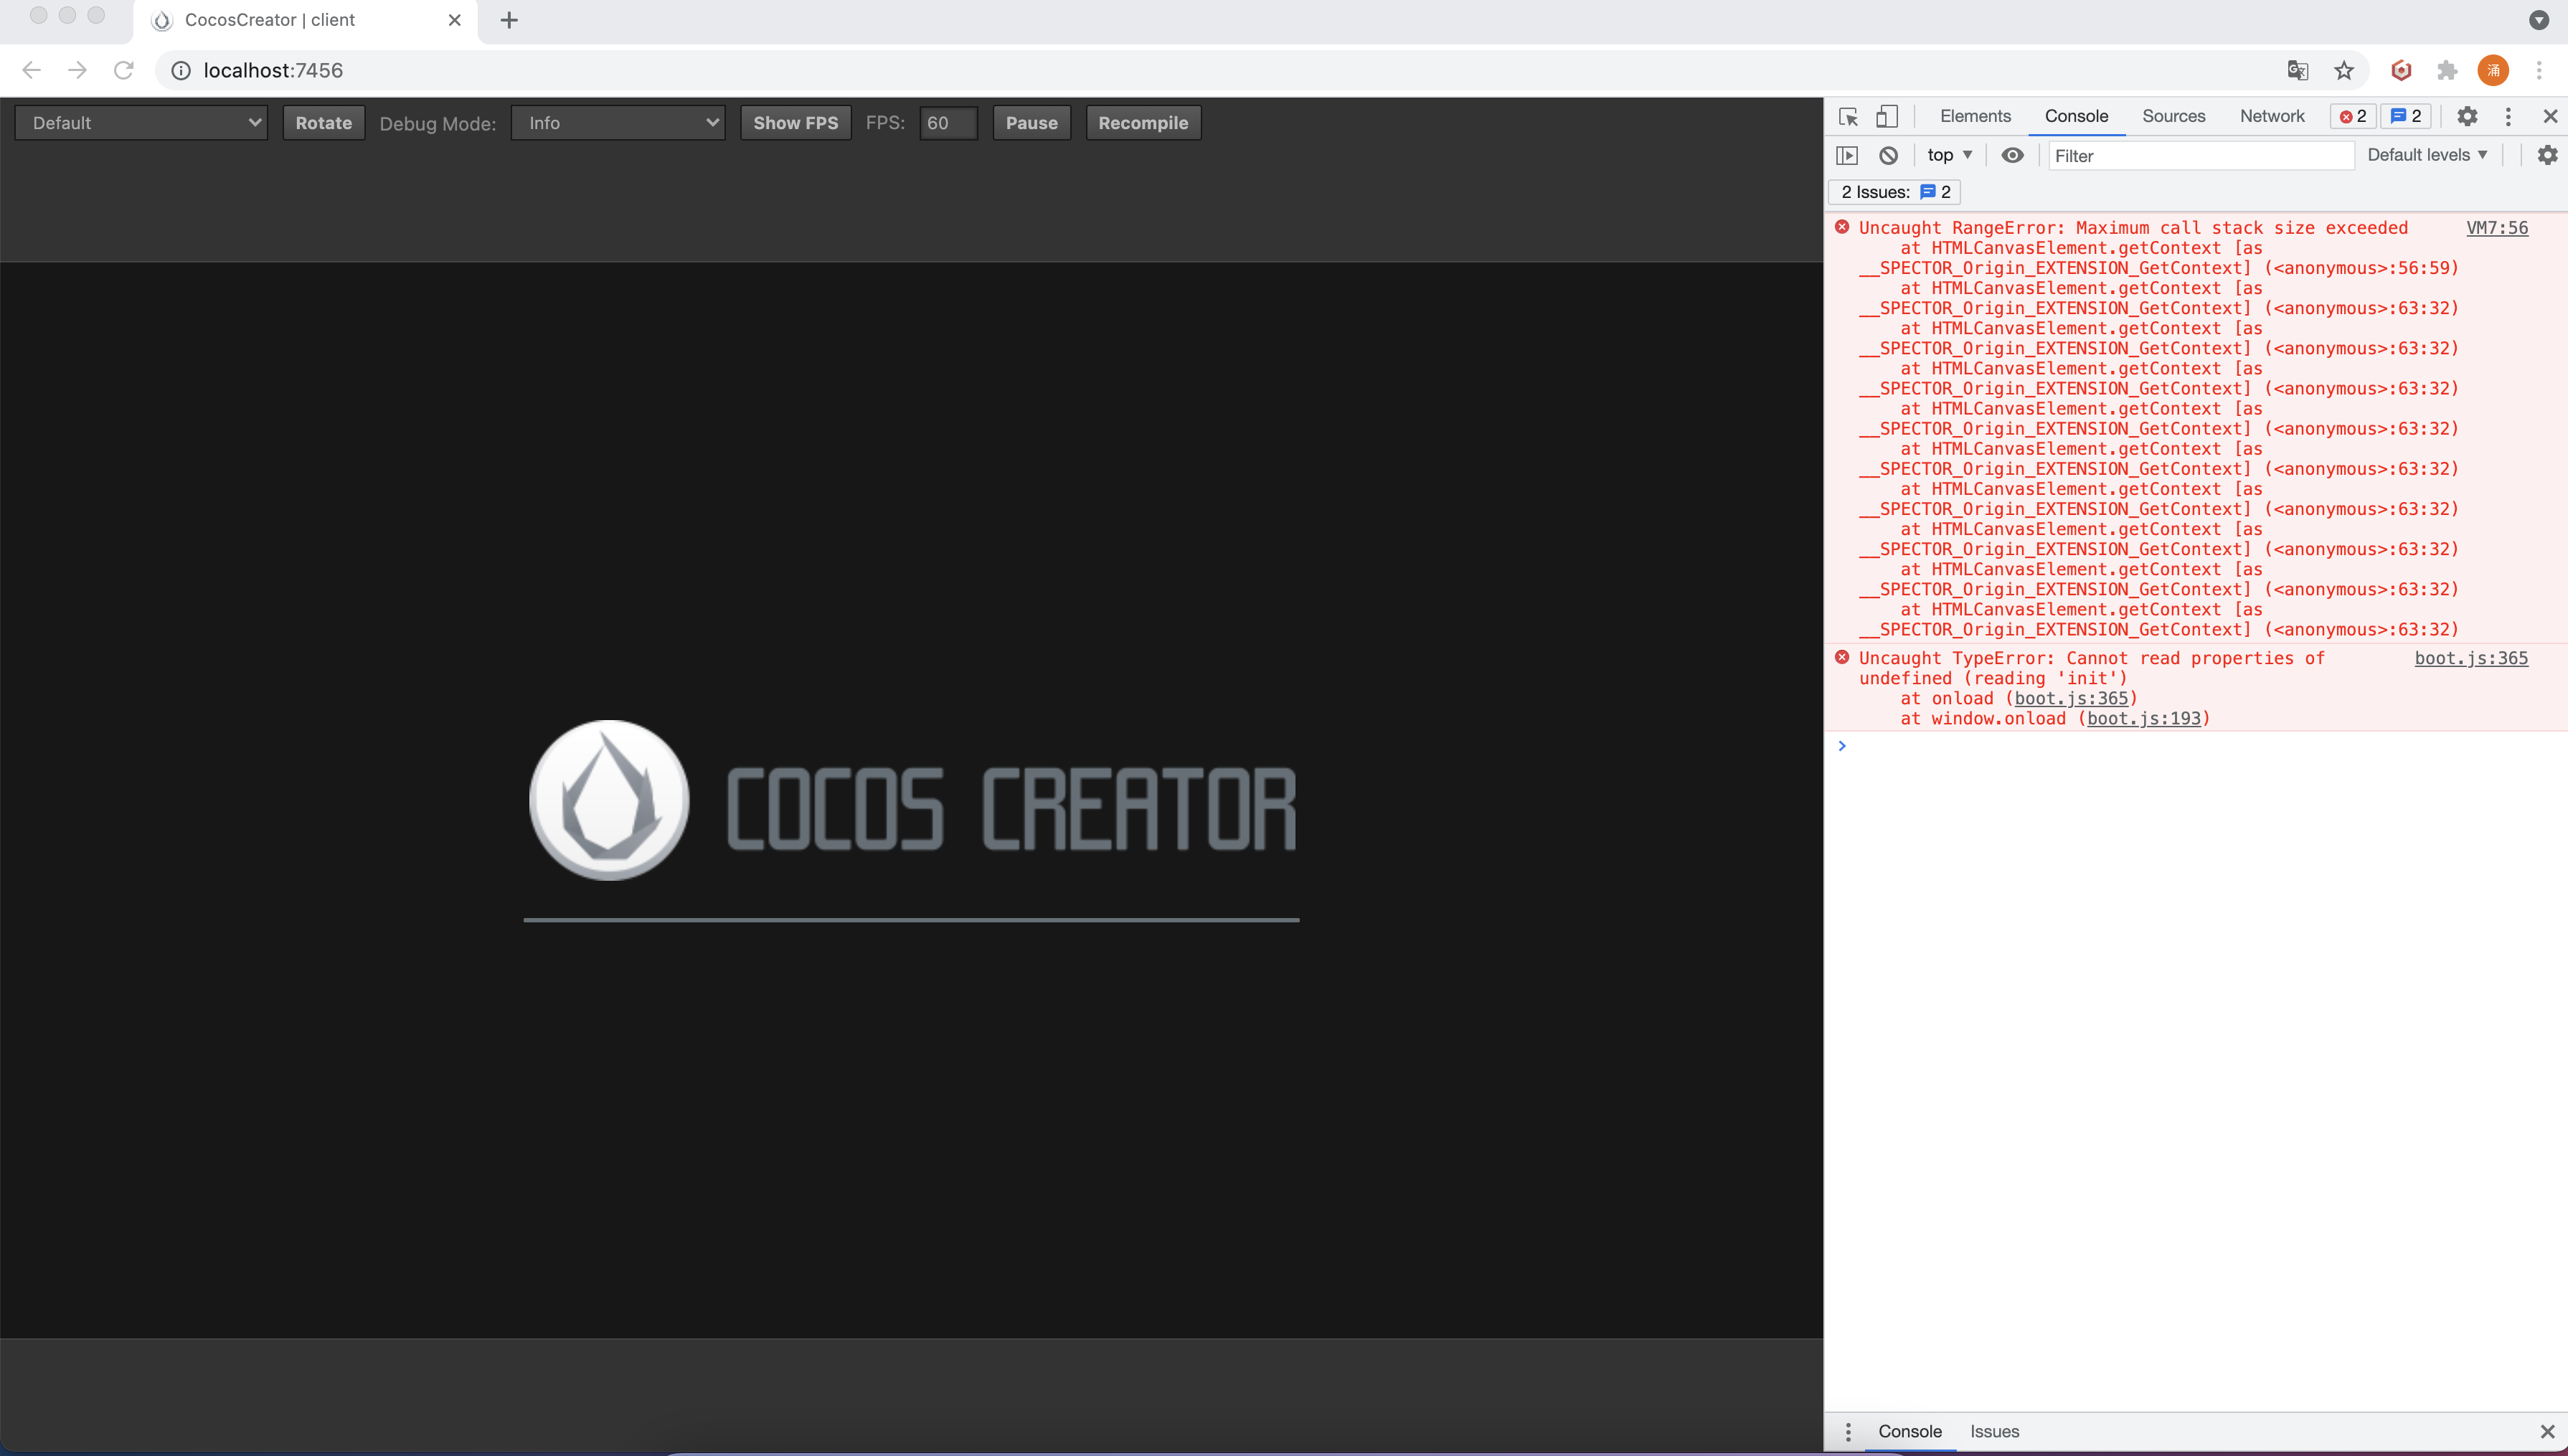Expand the Debug Mode Info dropdown
This screenshot has height=1456, width=2568.
click(618, 123)
